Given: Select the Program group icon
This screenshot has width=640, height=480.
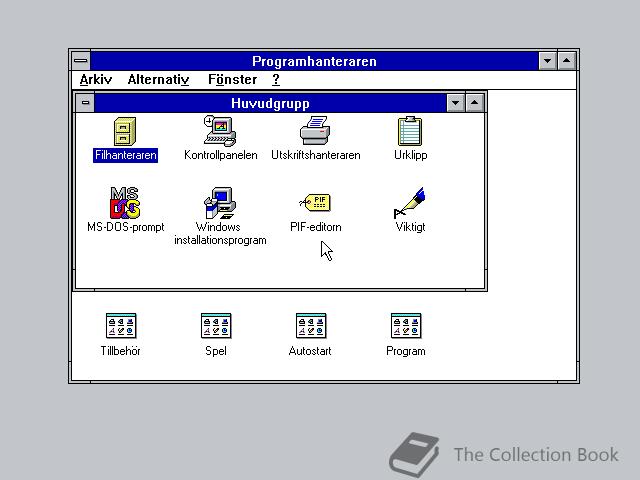Looking at the screenshot, I should [x=406, y=326].
